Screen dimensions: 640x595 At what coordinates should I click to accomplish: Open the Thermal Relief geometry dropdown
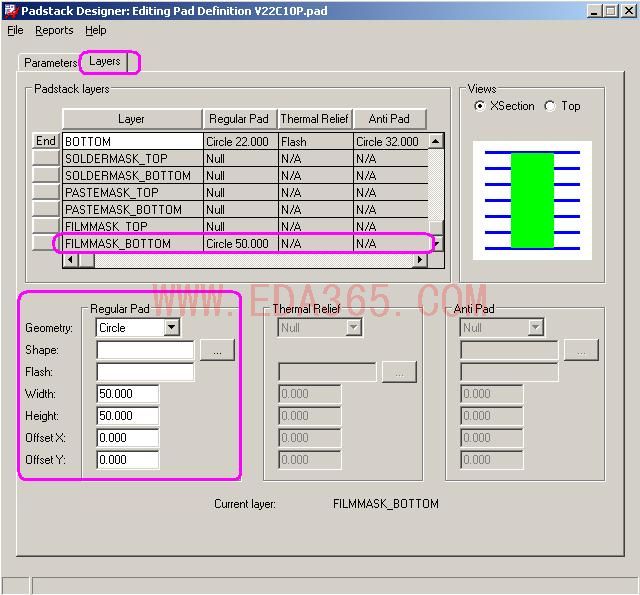tap(353, 327)
